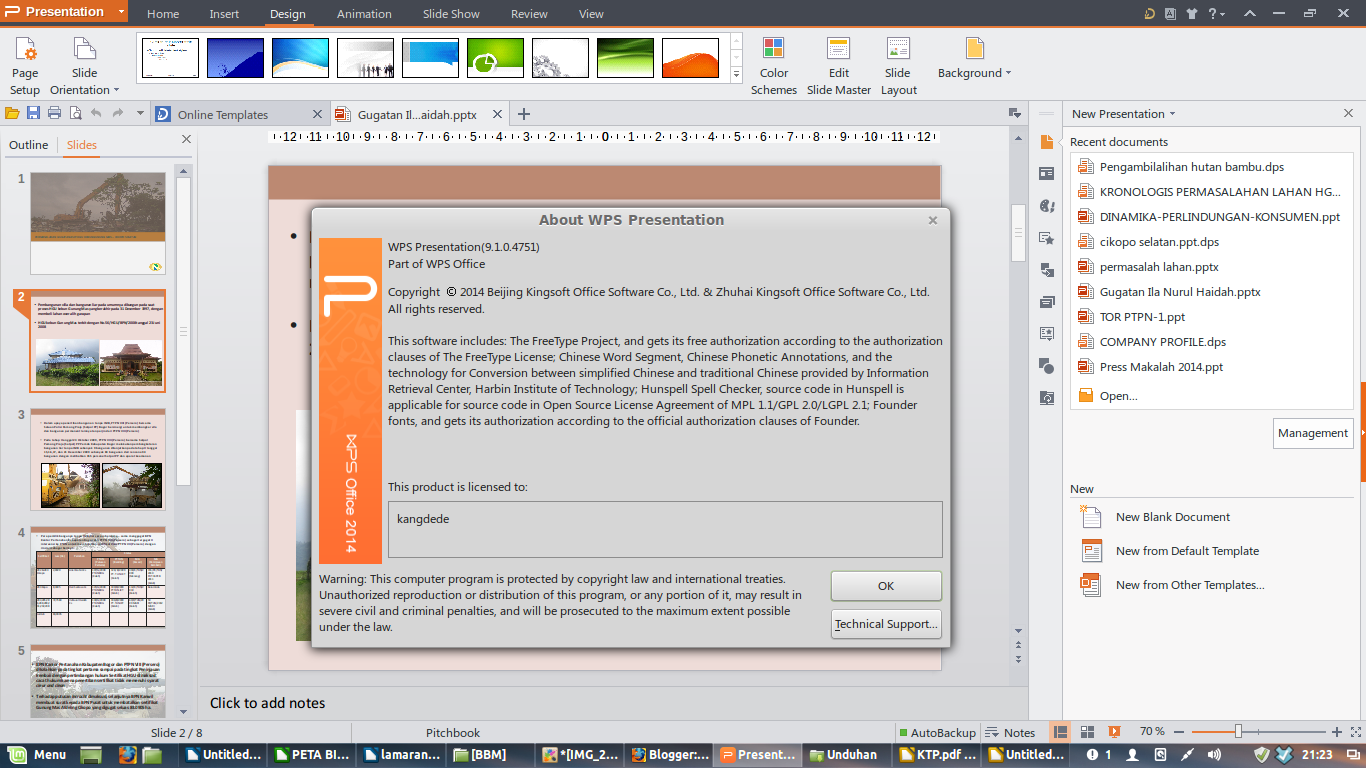Image resolution: width=1366 pixels, height=768 pixels.
Task: Click the T-shirt skin icon in title bar
Action: coord(1192,14)
